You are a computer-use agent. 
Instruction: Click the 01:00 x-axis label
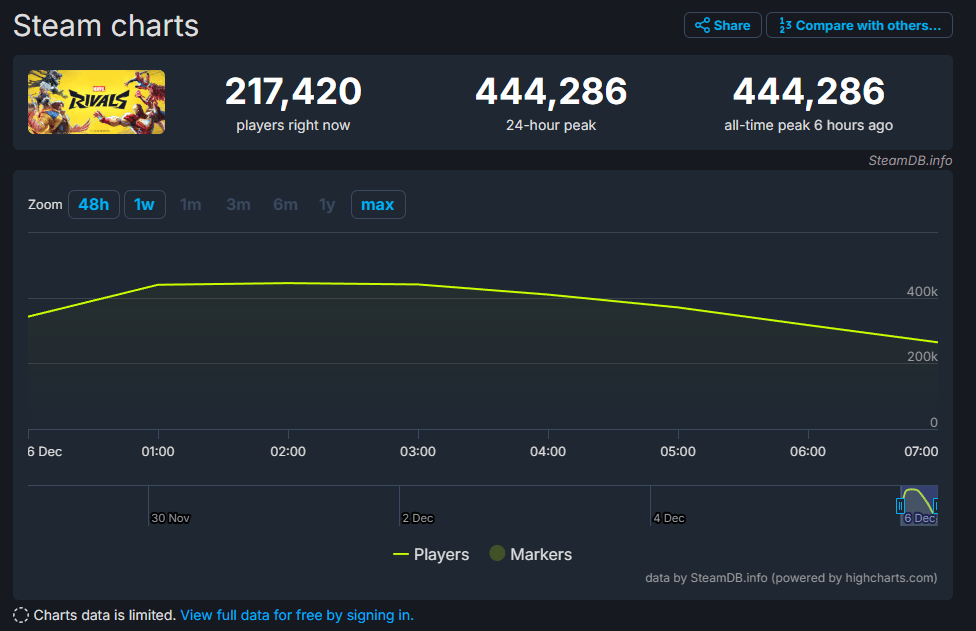158,451
